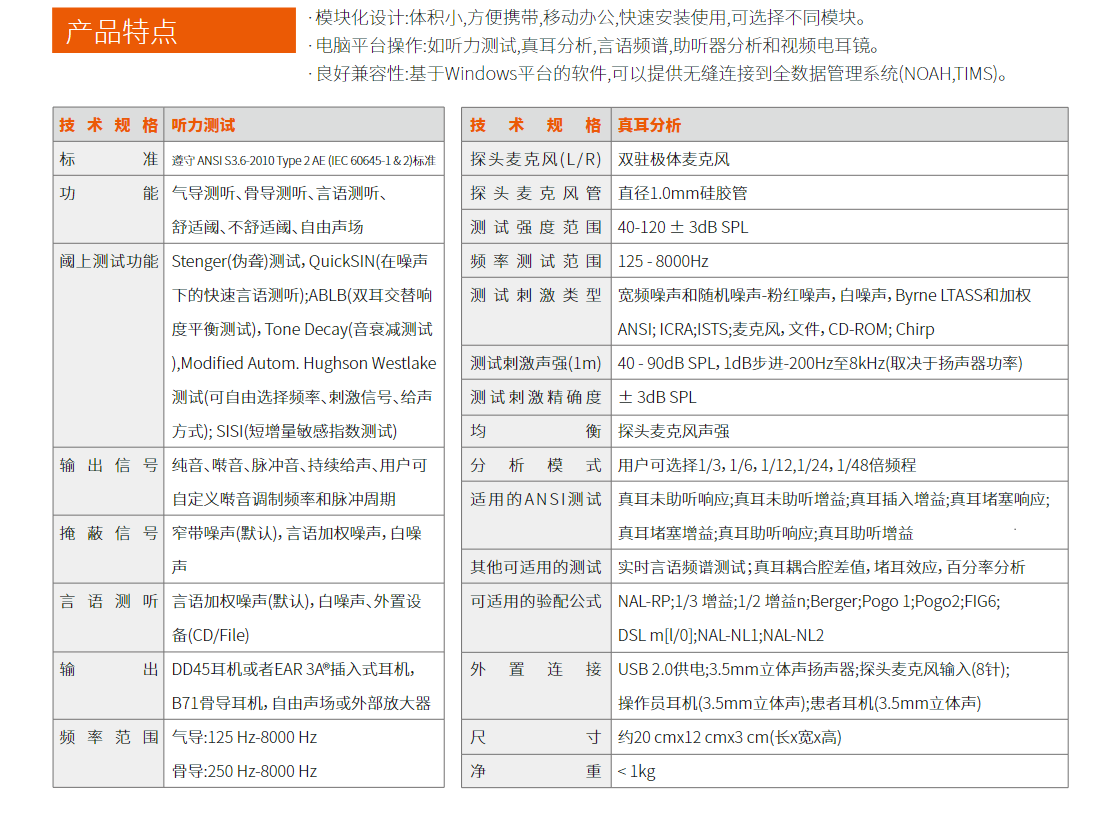Click the orange 产品特点 heading banner
This screenshot has height=817, width=1120.
[174, 31]
